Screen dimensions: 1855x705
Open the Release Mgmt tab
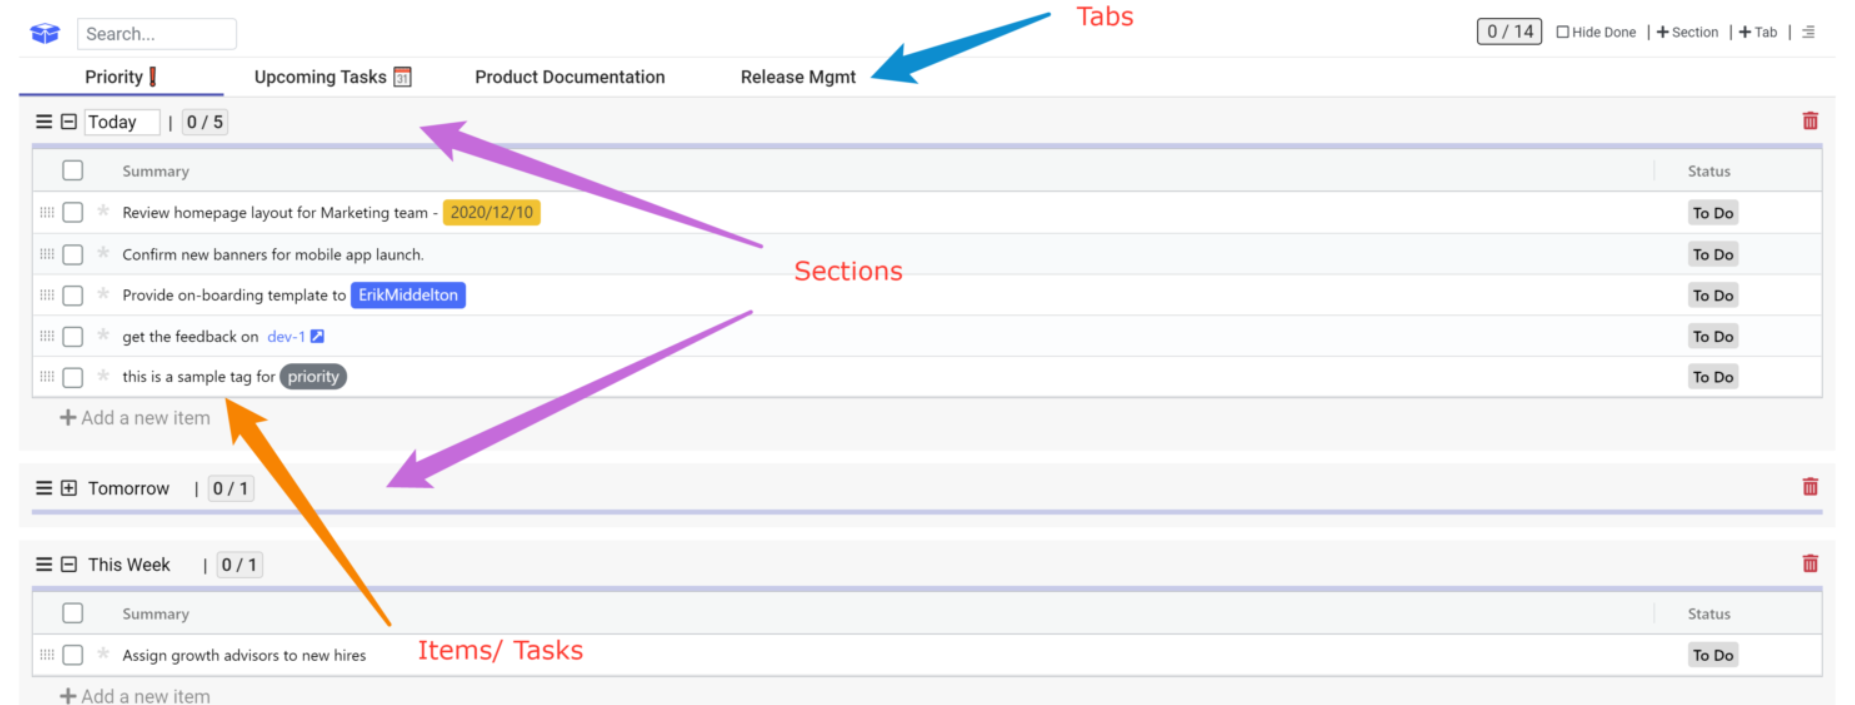tap(798, 77)
